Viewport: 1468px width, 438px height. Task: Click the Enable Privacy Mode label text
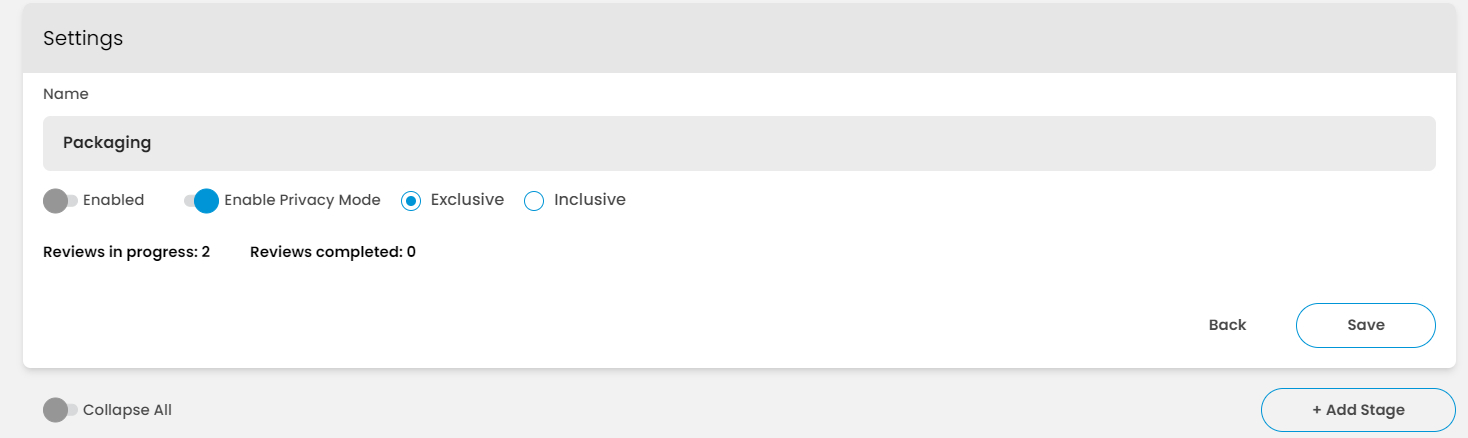[302, 200]
